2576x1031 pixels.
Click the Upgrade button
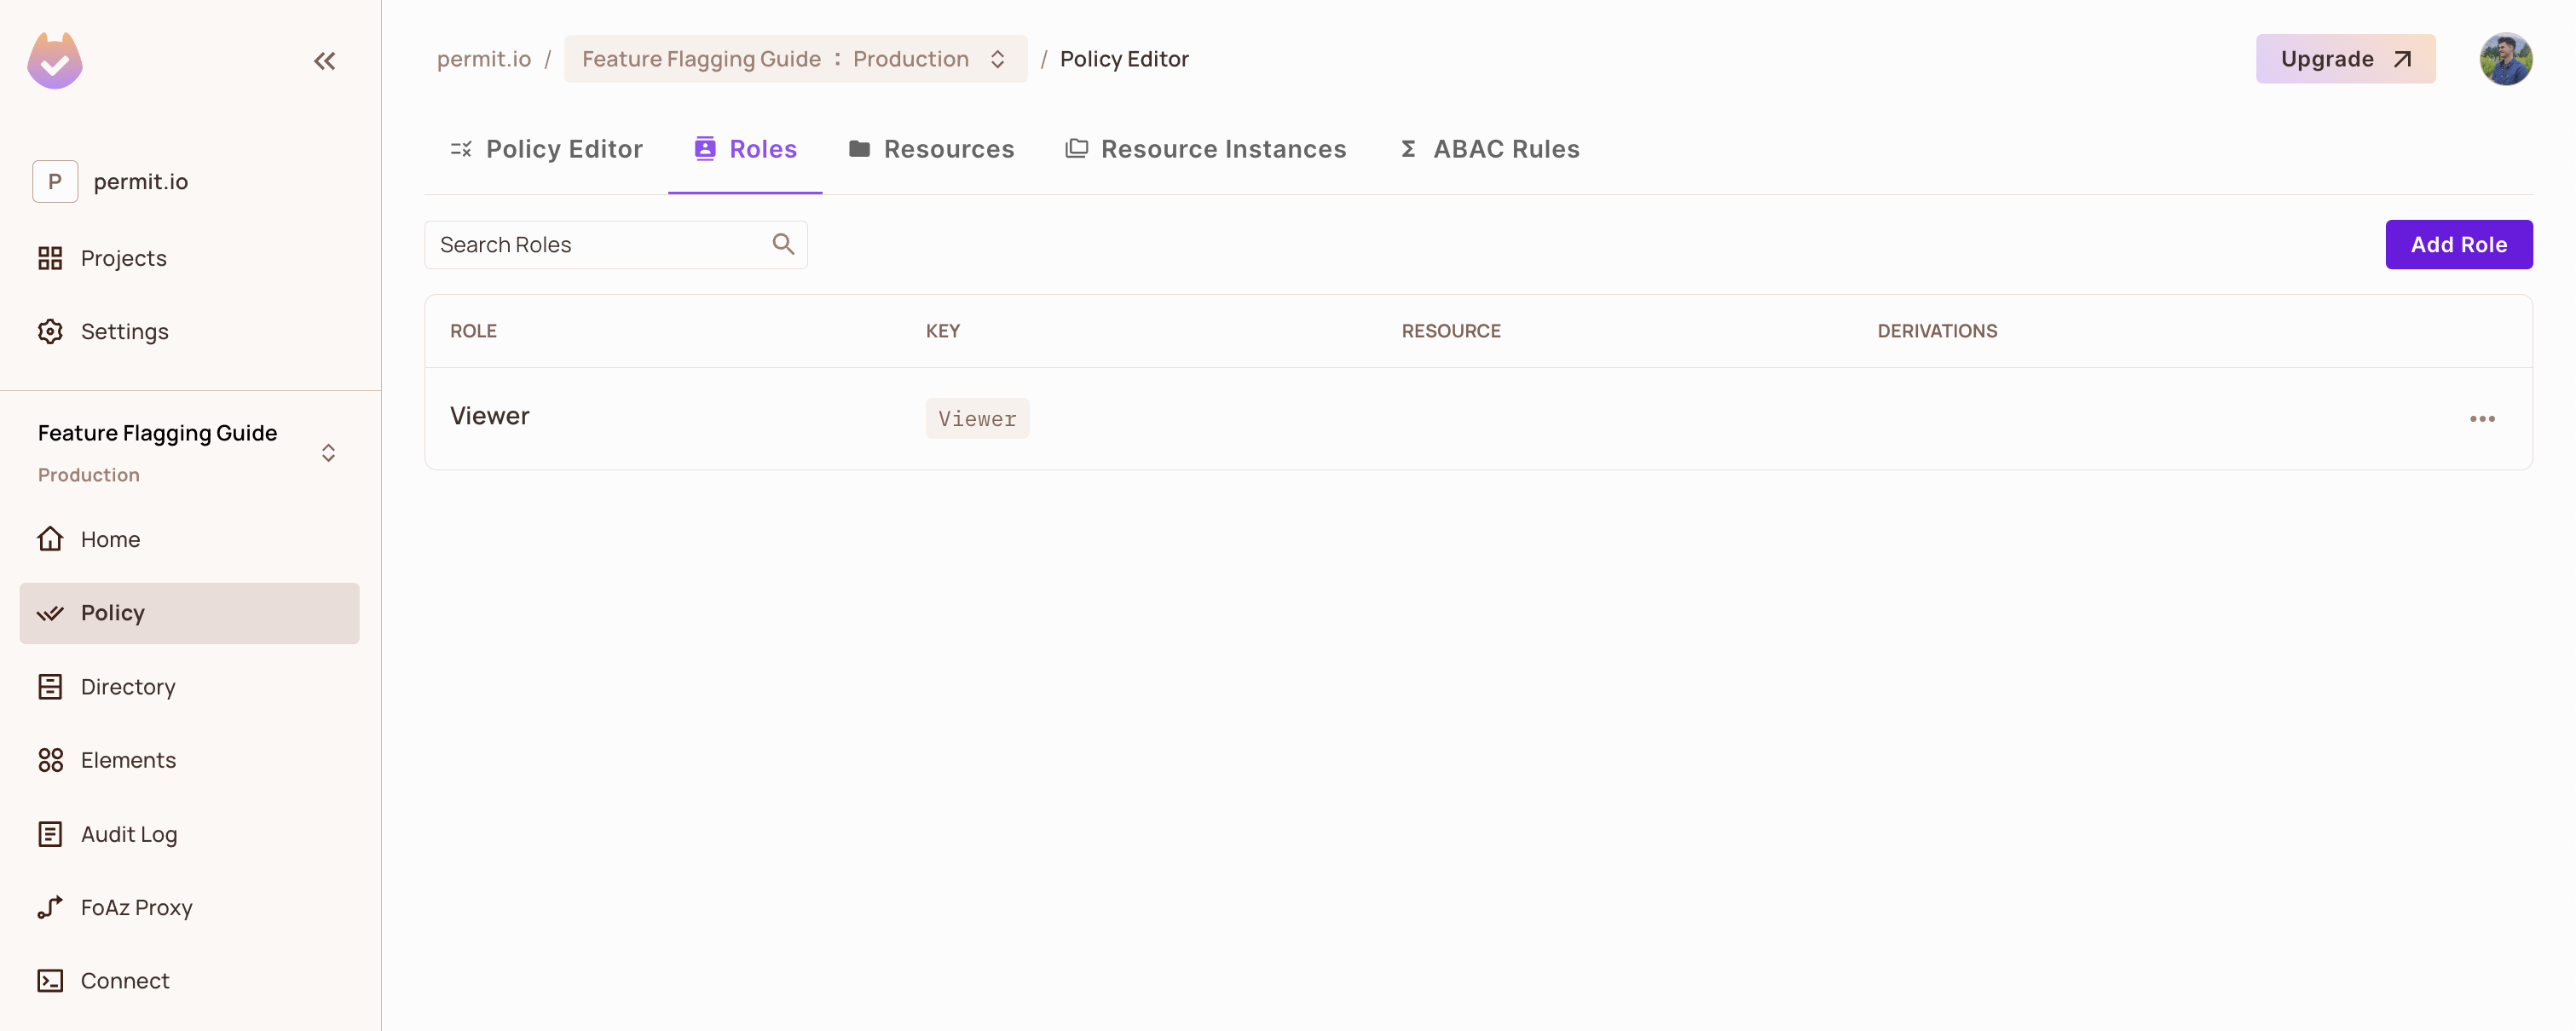[2344, 59]
